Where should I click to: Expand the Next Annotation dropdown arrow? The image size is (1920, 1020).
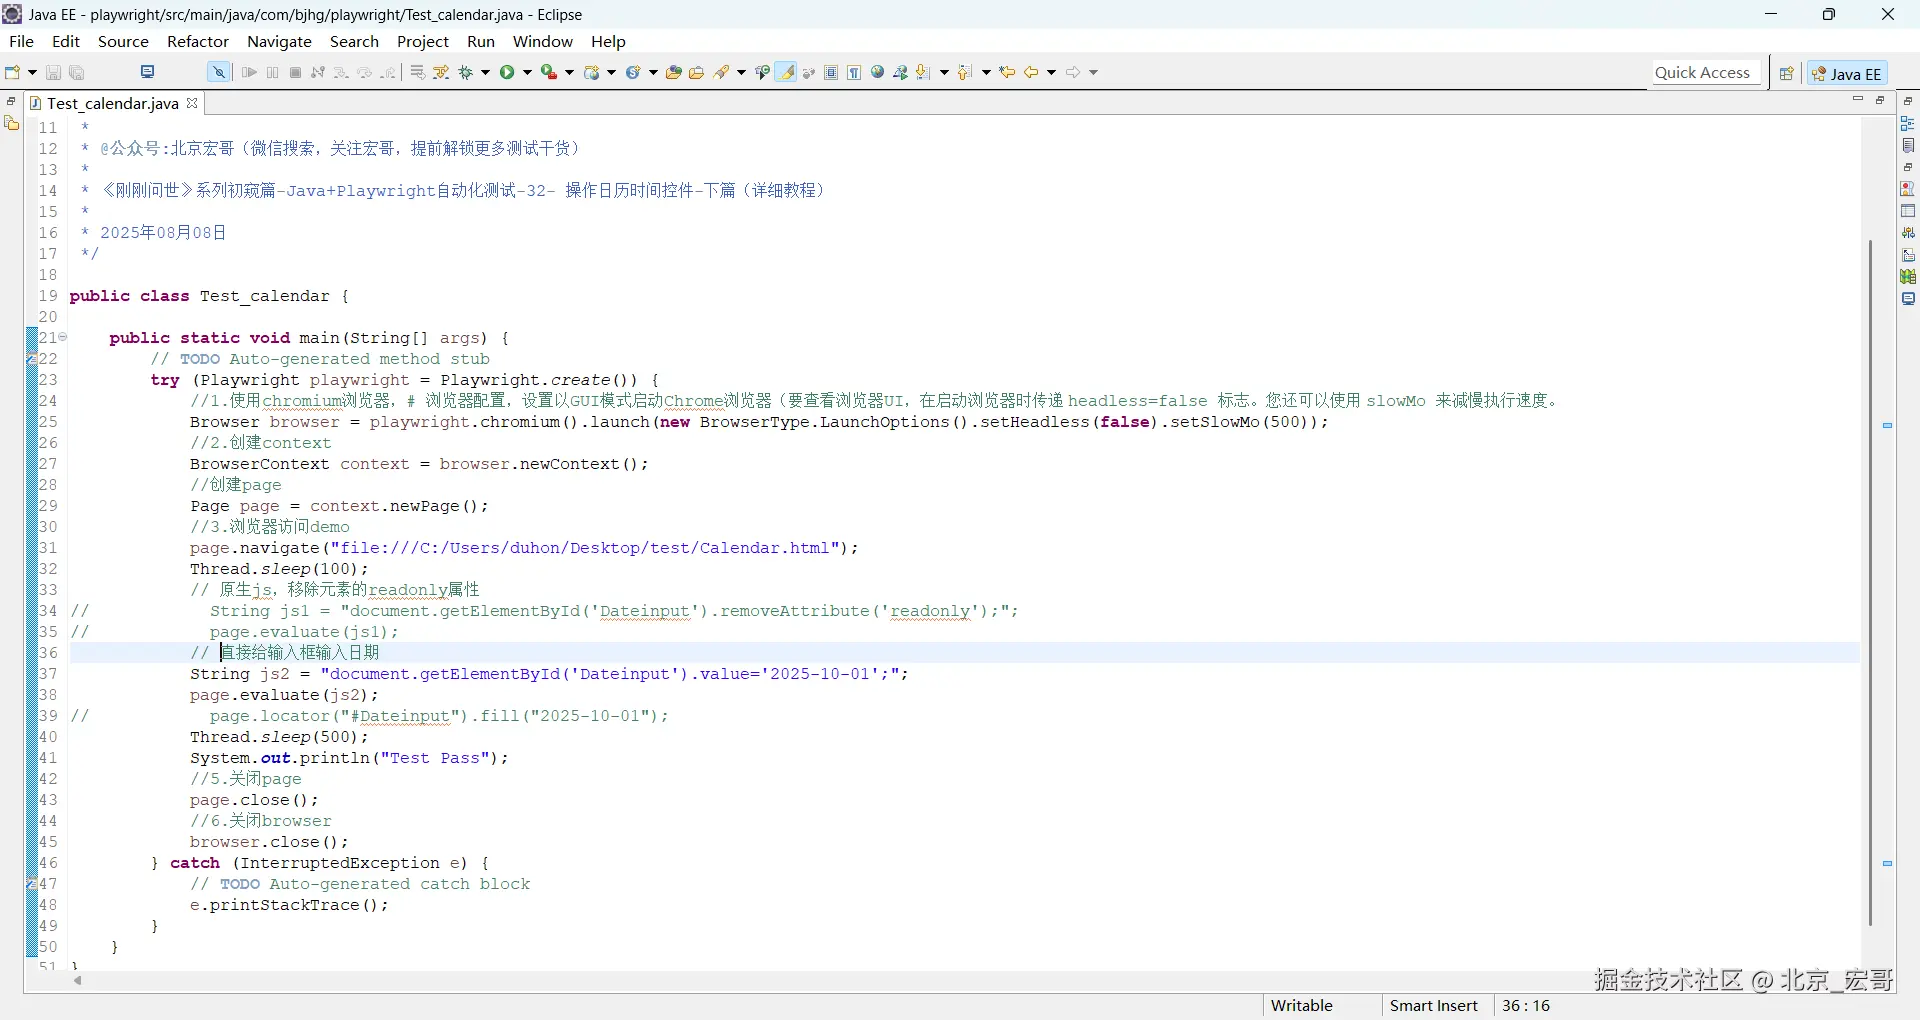tap(944, 72)
